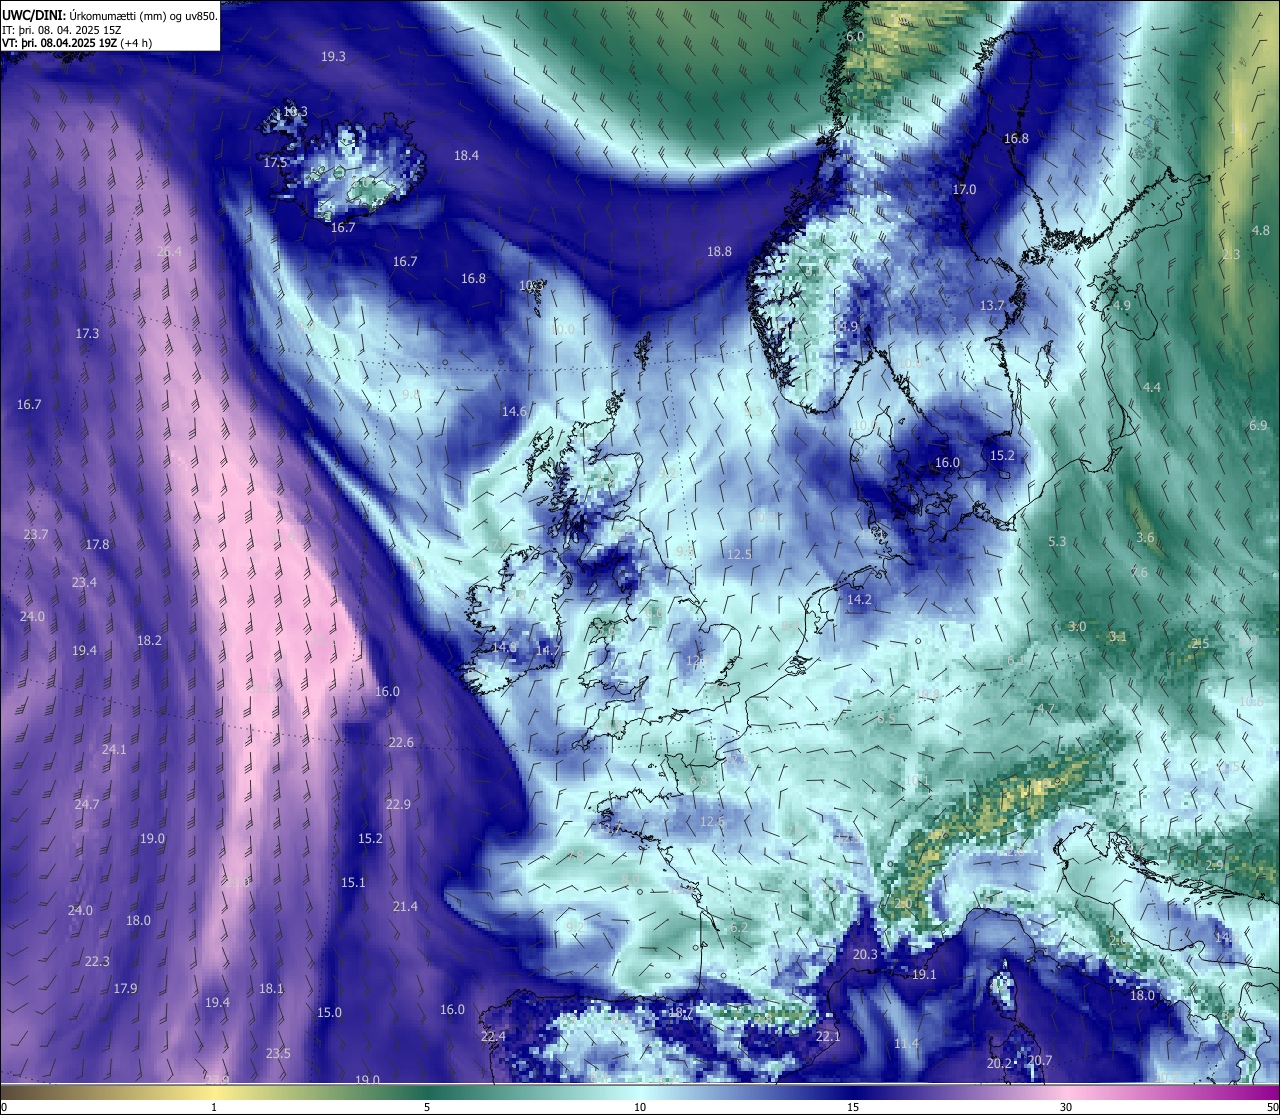
Task: Select the VT valid time line 19Z
Action: [77, 42]
